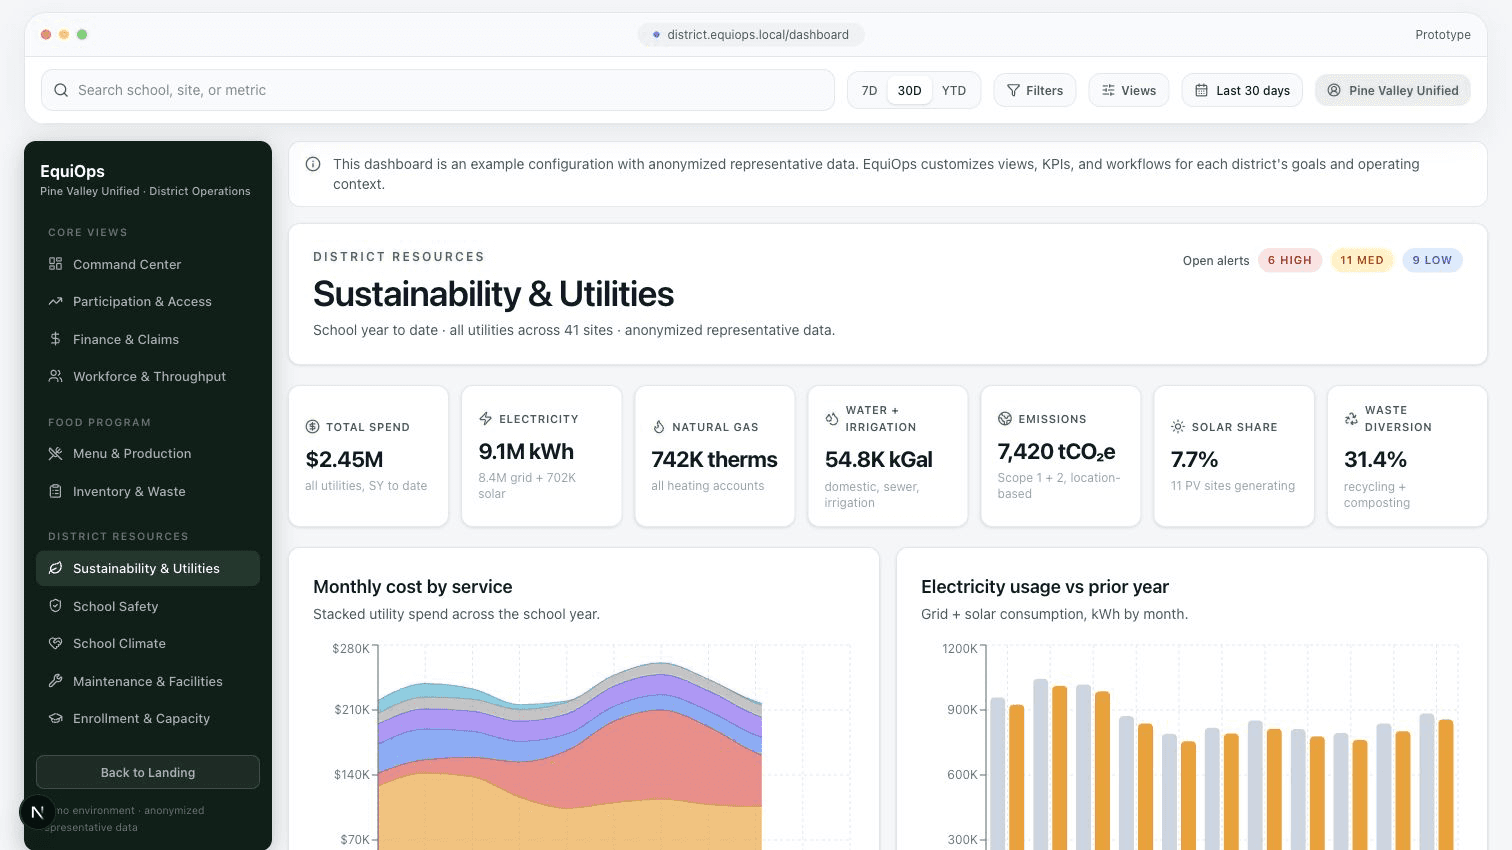This screenshot has width=1512, height=850.
Task: Click the Filters funnel icon
Action: (1013, 90)
